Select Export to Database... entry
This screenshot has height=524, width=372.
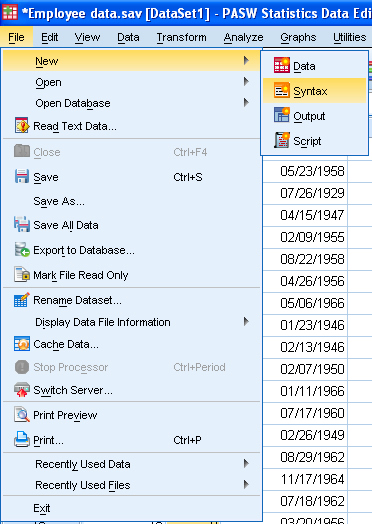pos(131,250)
